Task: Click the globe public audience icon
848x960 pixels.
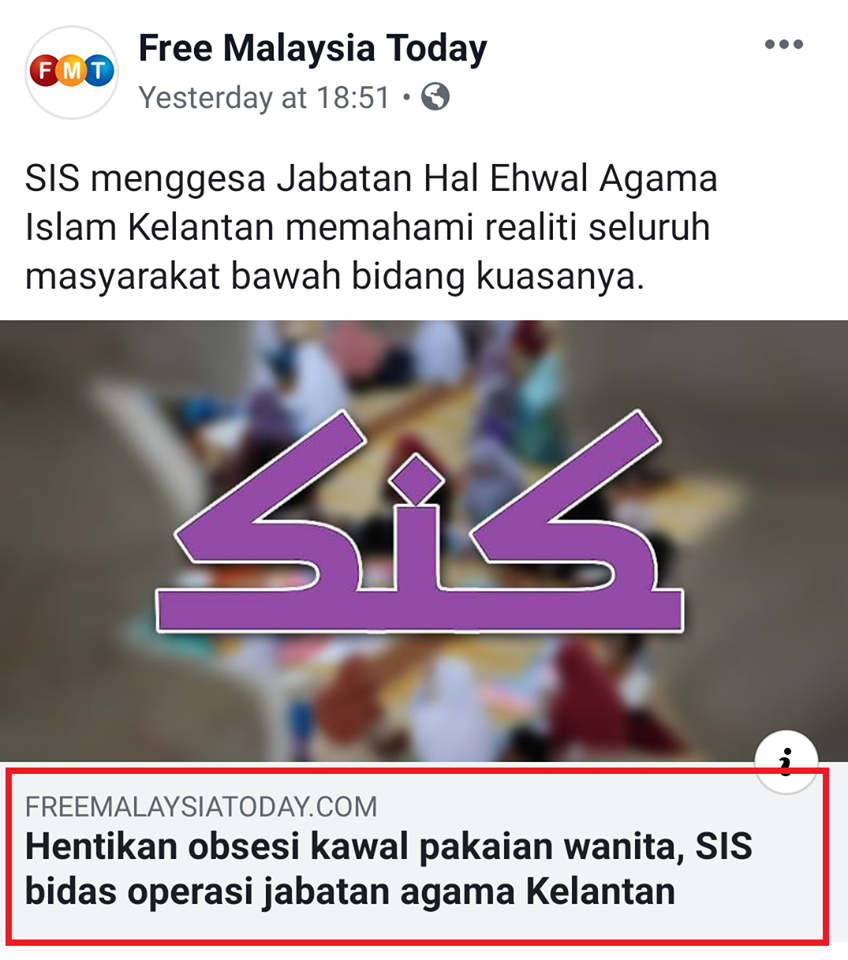Action: pos(435,97)
